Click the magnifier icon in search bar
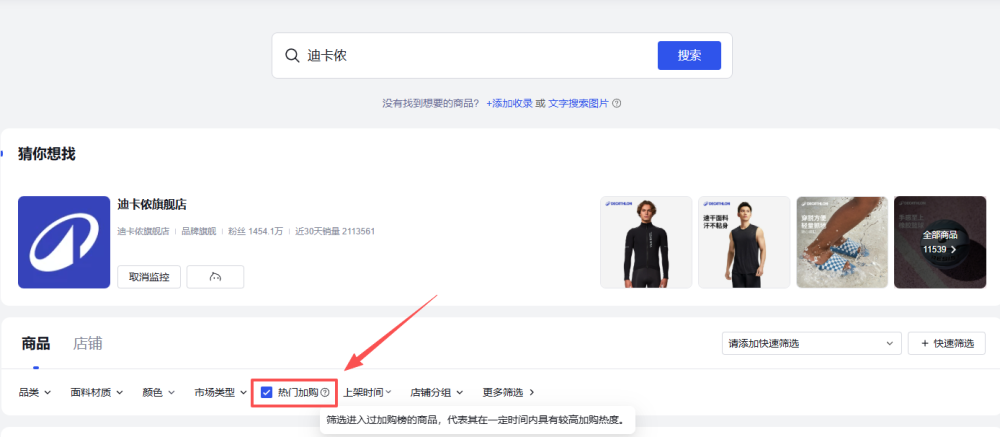 click(x=292, y=56)
